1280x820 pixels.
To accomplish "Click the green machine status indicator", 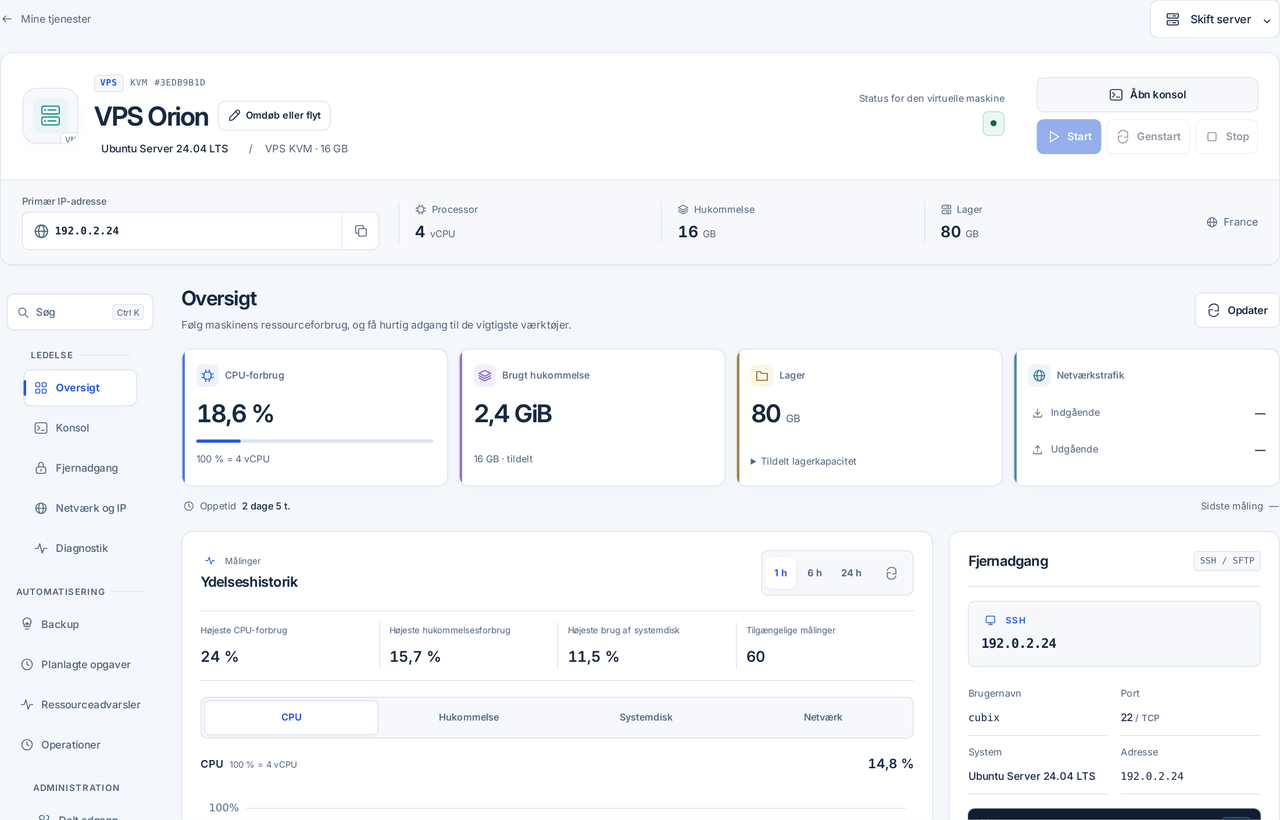I will point(993,123).
